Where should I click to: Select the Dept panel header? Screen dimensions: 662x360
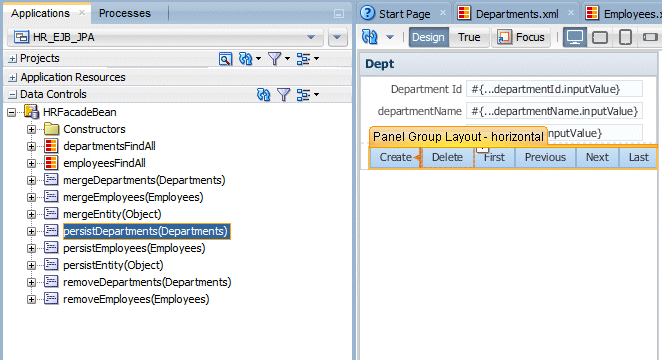coord(510,64)
